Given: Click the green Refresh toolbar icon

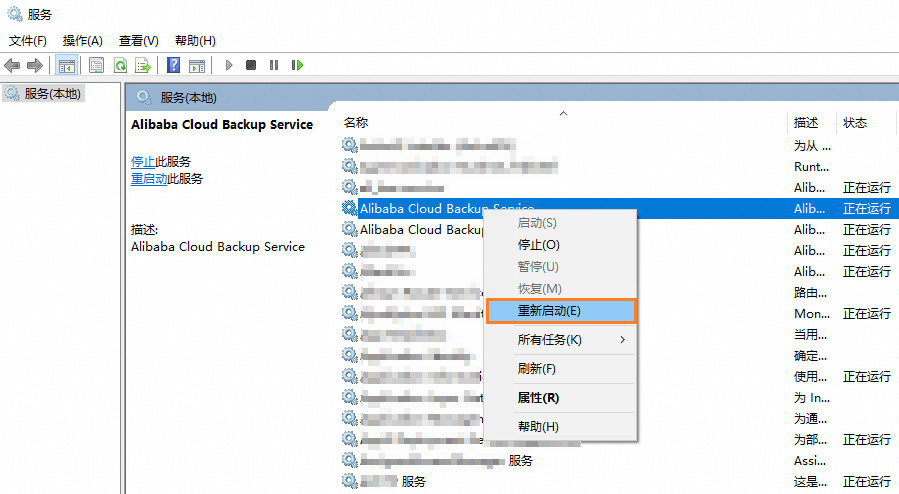Looking at the screenshot, I should click(x=120, y=65).
